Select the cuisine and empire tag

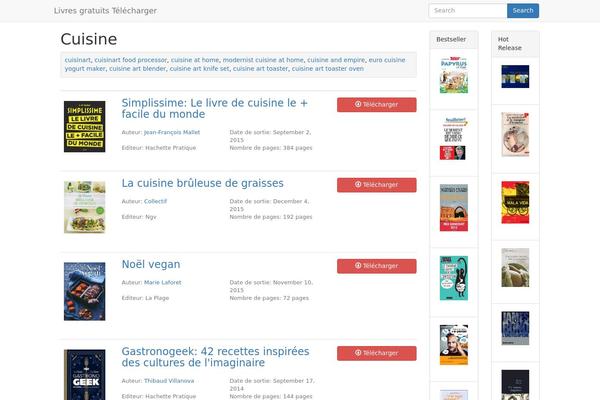tap(336, 60)
